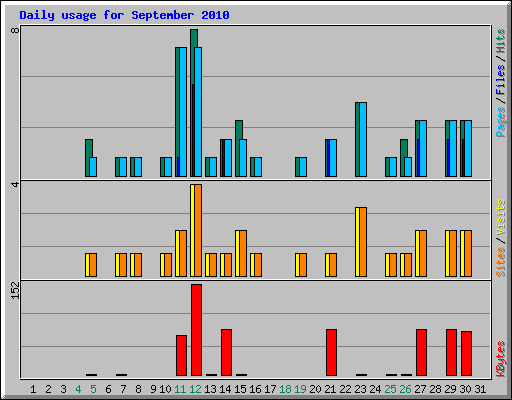Click the 'Visits' legend label
Viewport: 512px width, 400px height.
(500, 217)
